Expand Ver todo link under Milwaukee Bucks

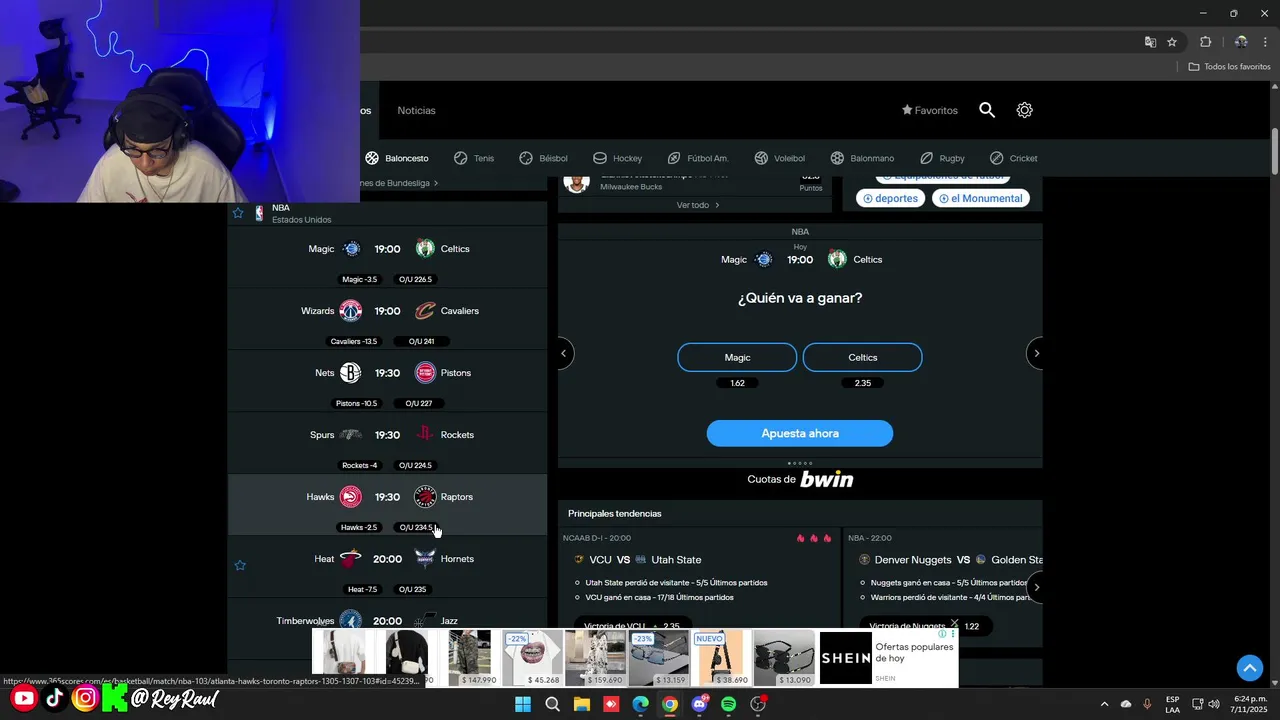698,205
